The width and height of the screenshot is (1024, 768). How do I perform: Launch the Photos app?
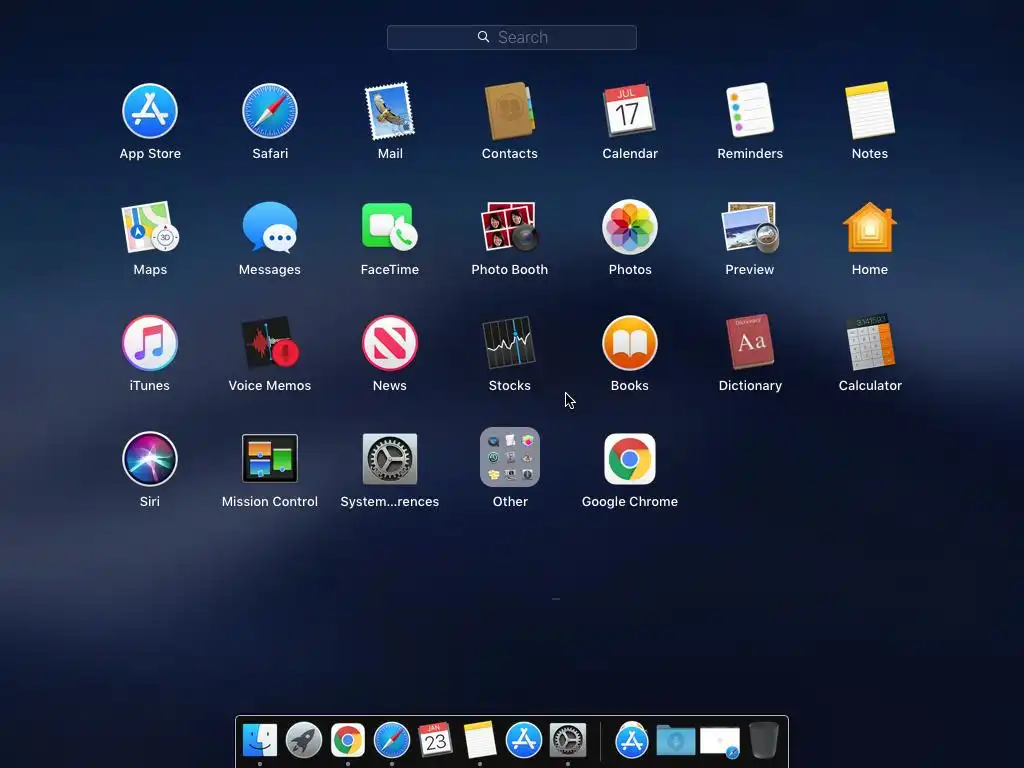click(630, 227)
